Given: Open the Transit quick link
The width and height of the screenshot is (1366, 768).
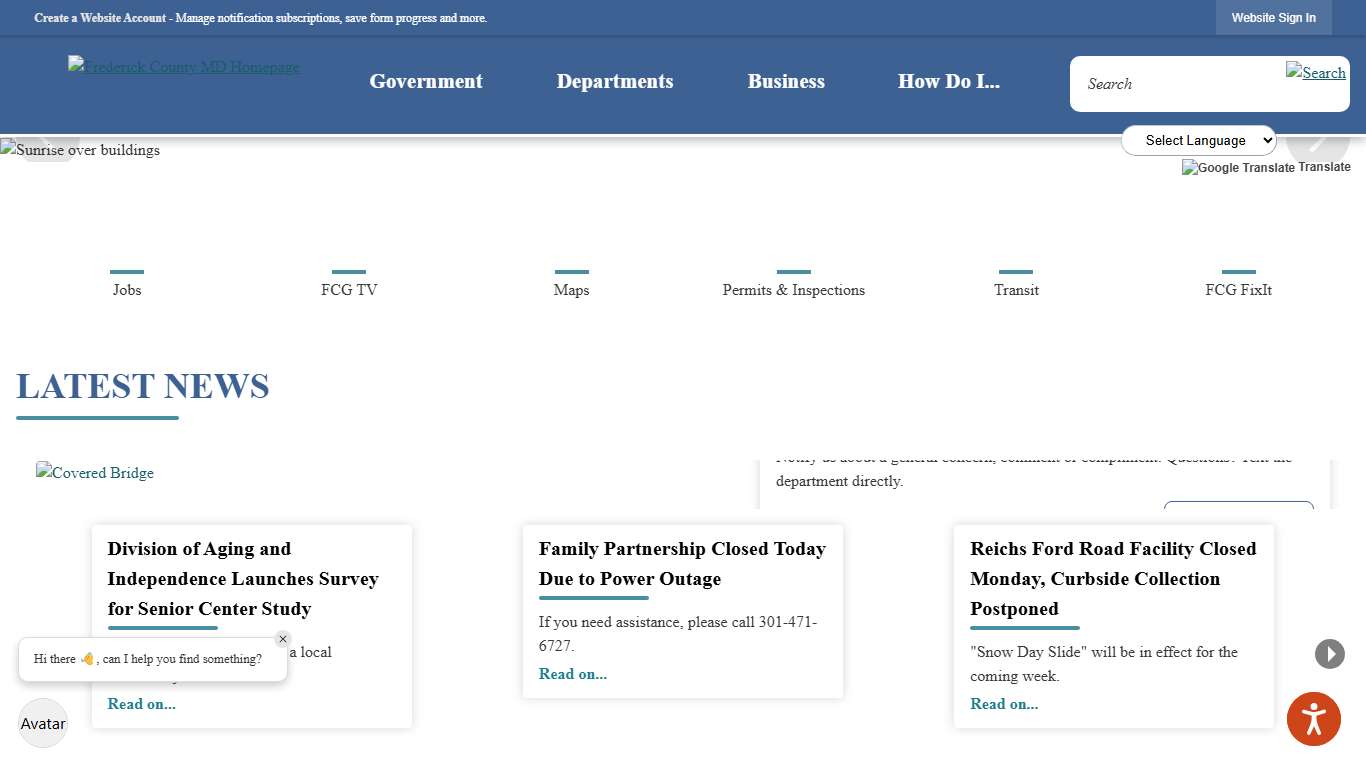Looking at the screenshot, I should coord(1016,289).
